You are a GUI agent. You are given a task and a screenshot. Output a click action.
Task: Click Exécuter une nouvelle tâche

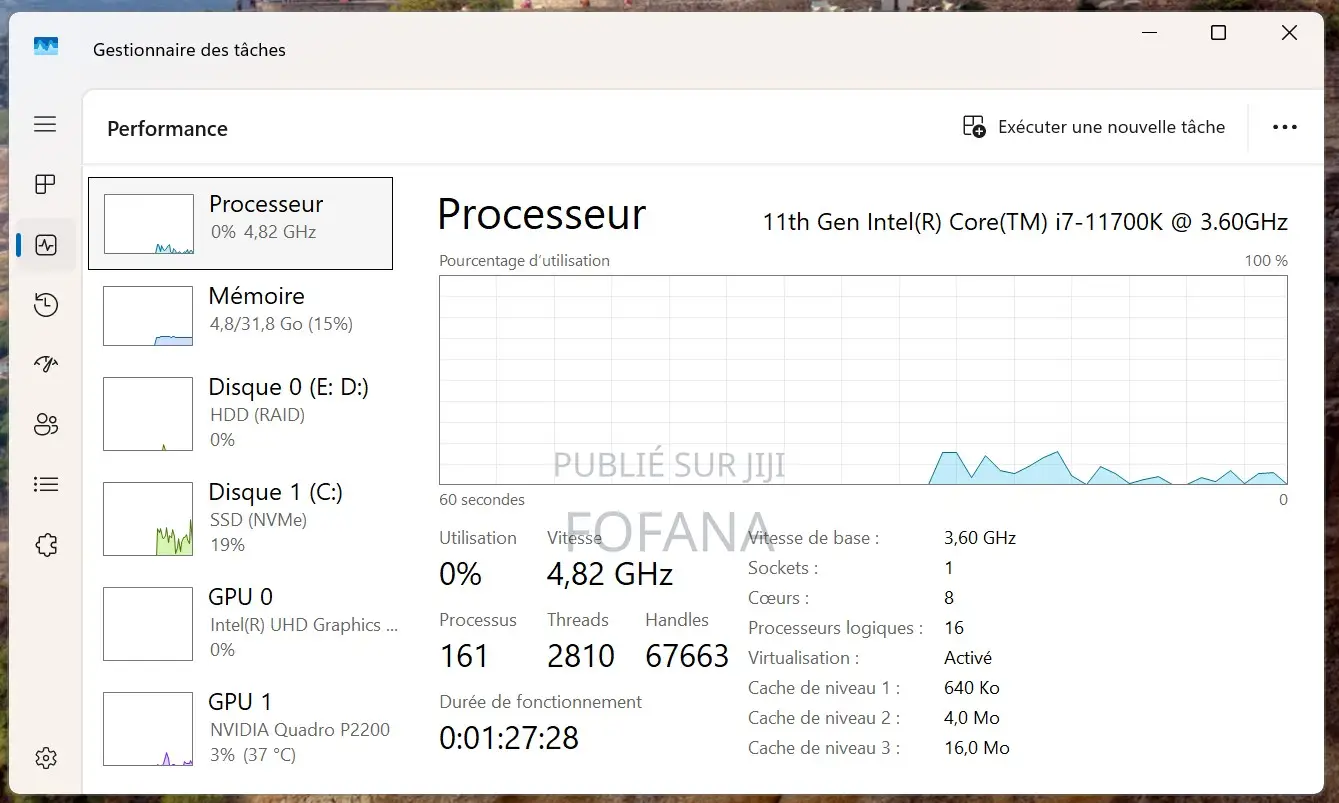pos(1110,127)
